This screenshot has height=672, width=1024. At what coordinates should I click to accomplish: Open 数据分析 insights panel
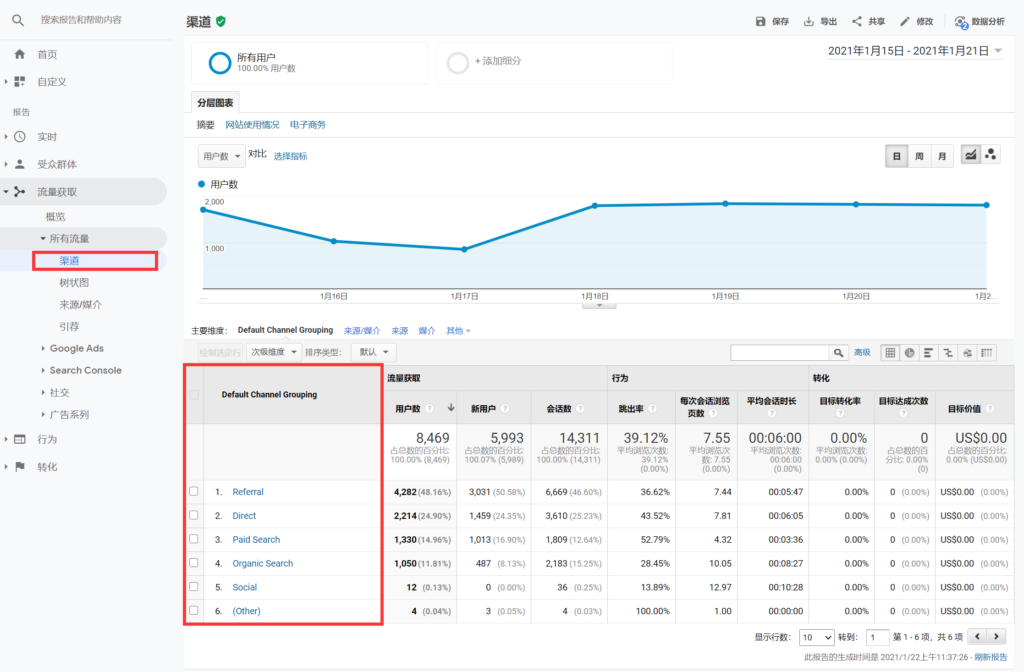979,21
